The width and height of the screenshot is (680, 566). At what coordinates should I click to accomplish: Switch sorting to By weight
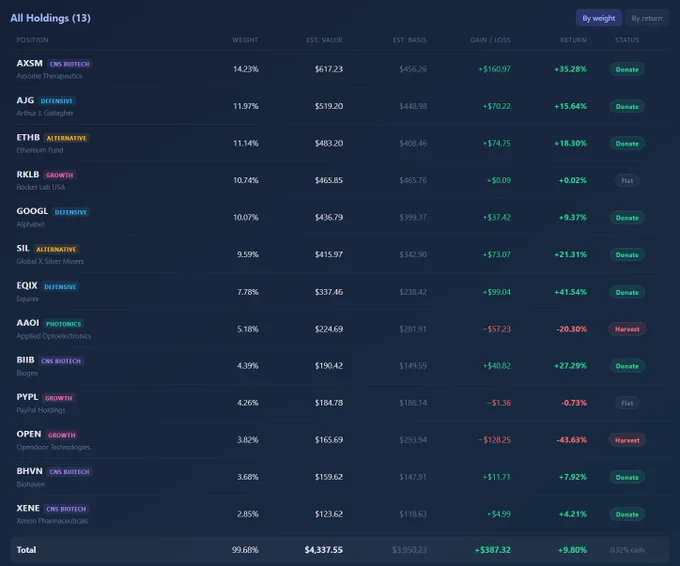(x=598, y=18)
